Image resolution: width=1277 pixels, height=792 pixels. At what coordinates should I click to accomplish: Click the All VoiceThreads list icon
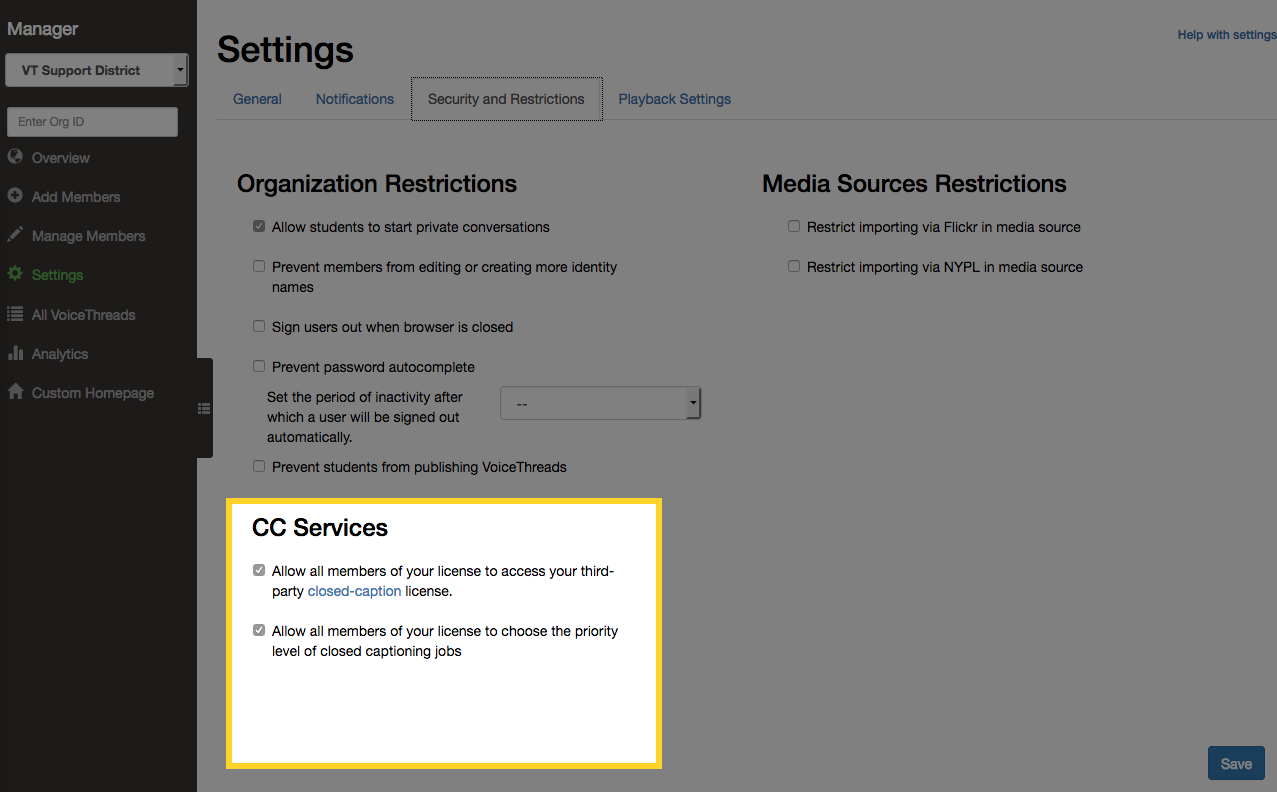click(15, 314)
